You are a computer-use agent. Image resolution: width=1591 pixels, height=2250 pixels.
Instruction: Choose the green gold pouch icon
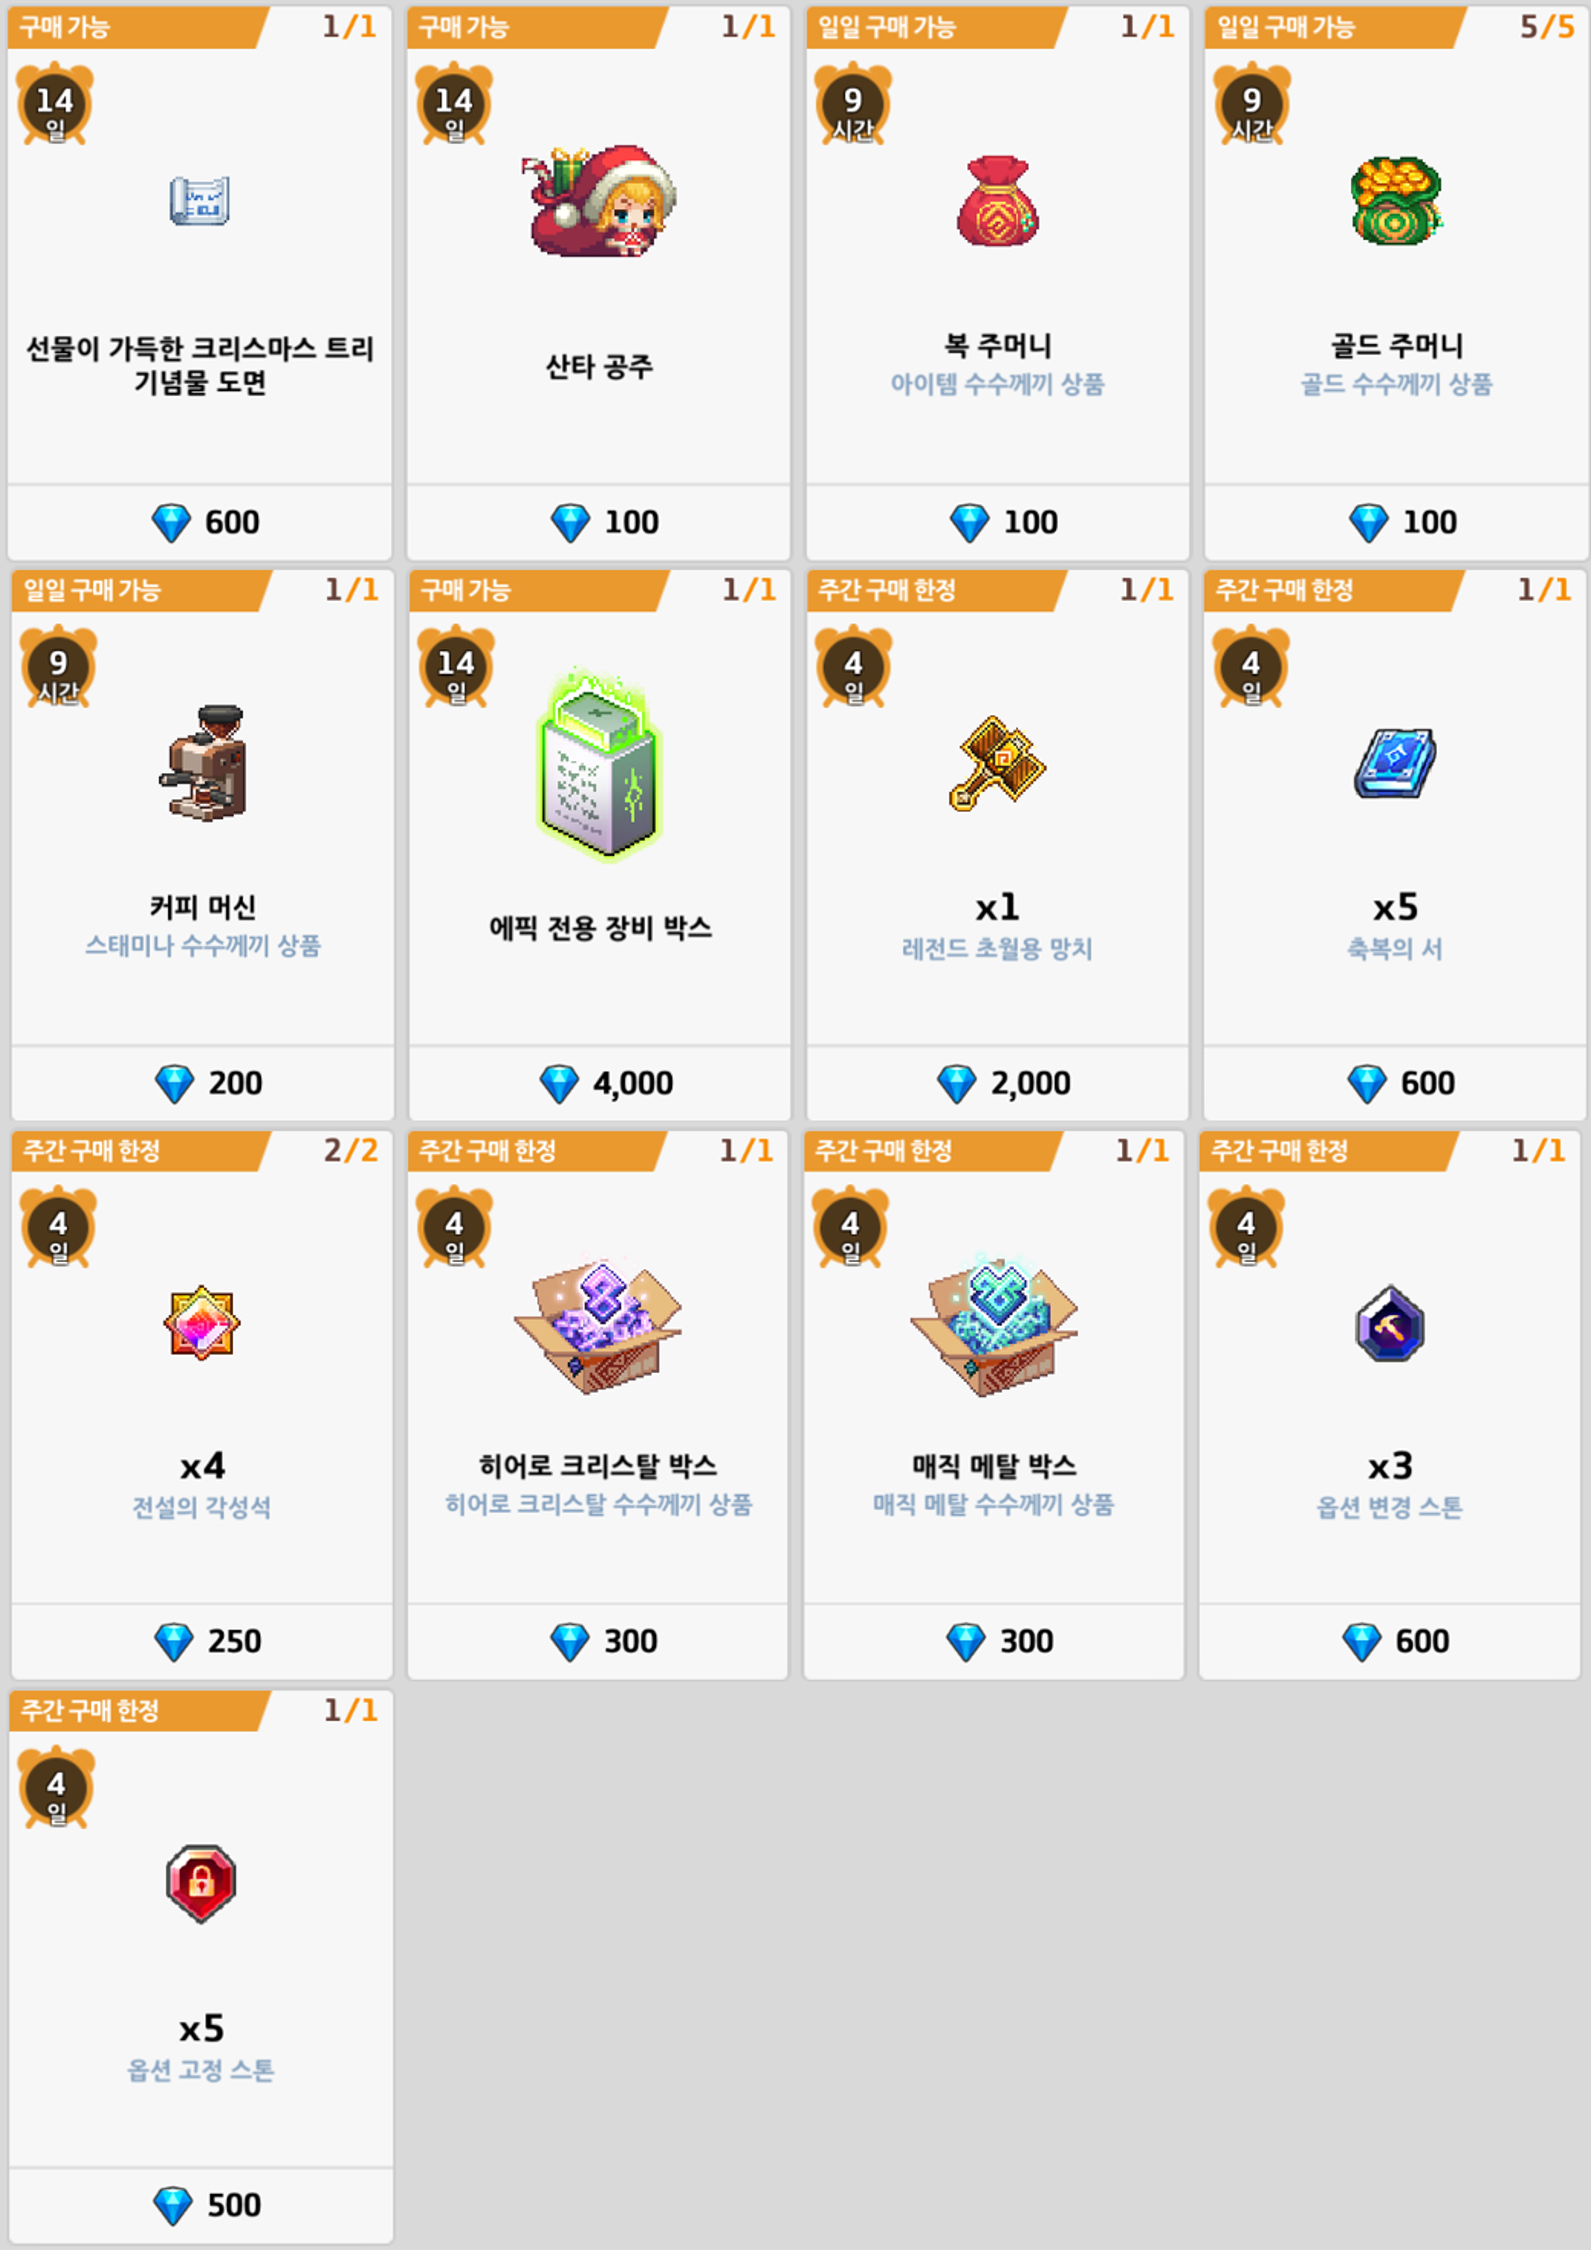[x=1396, y=201]
